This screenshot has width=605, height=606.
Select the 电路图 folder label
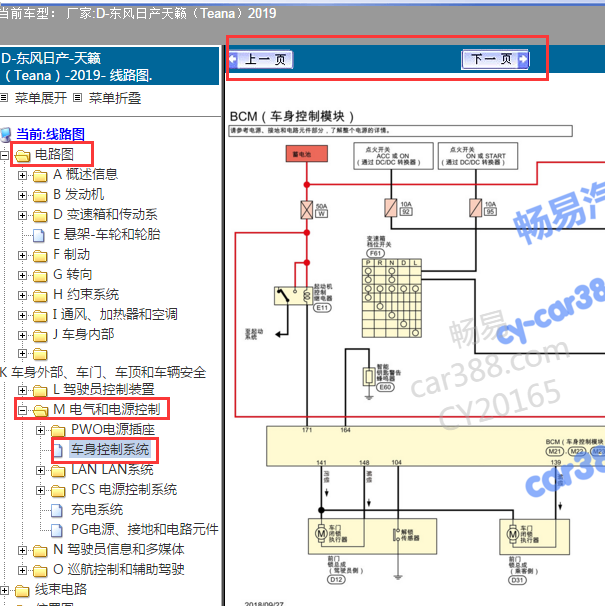[54, 155]
